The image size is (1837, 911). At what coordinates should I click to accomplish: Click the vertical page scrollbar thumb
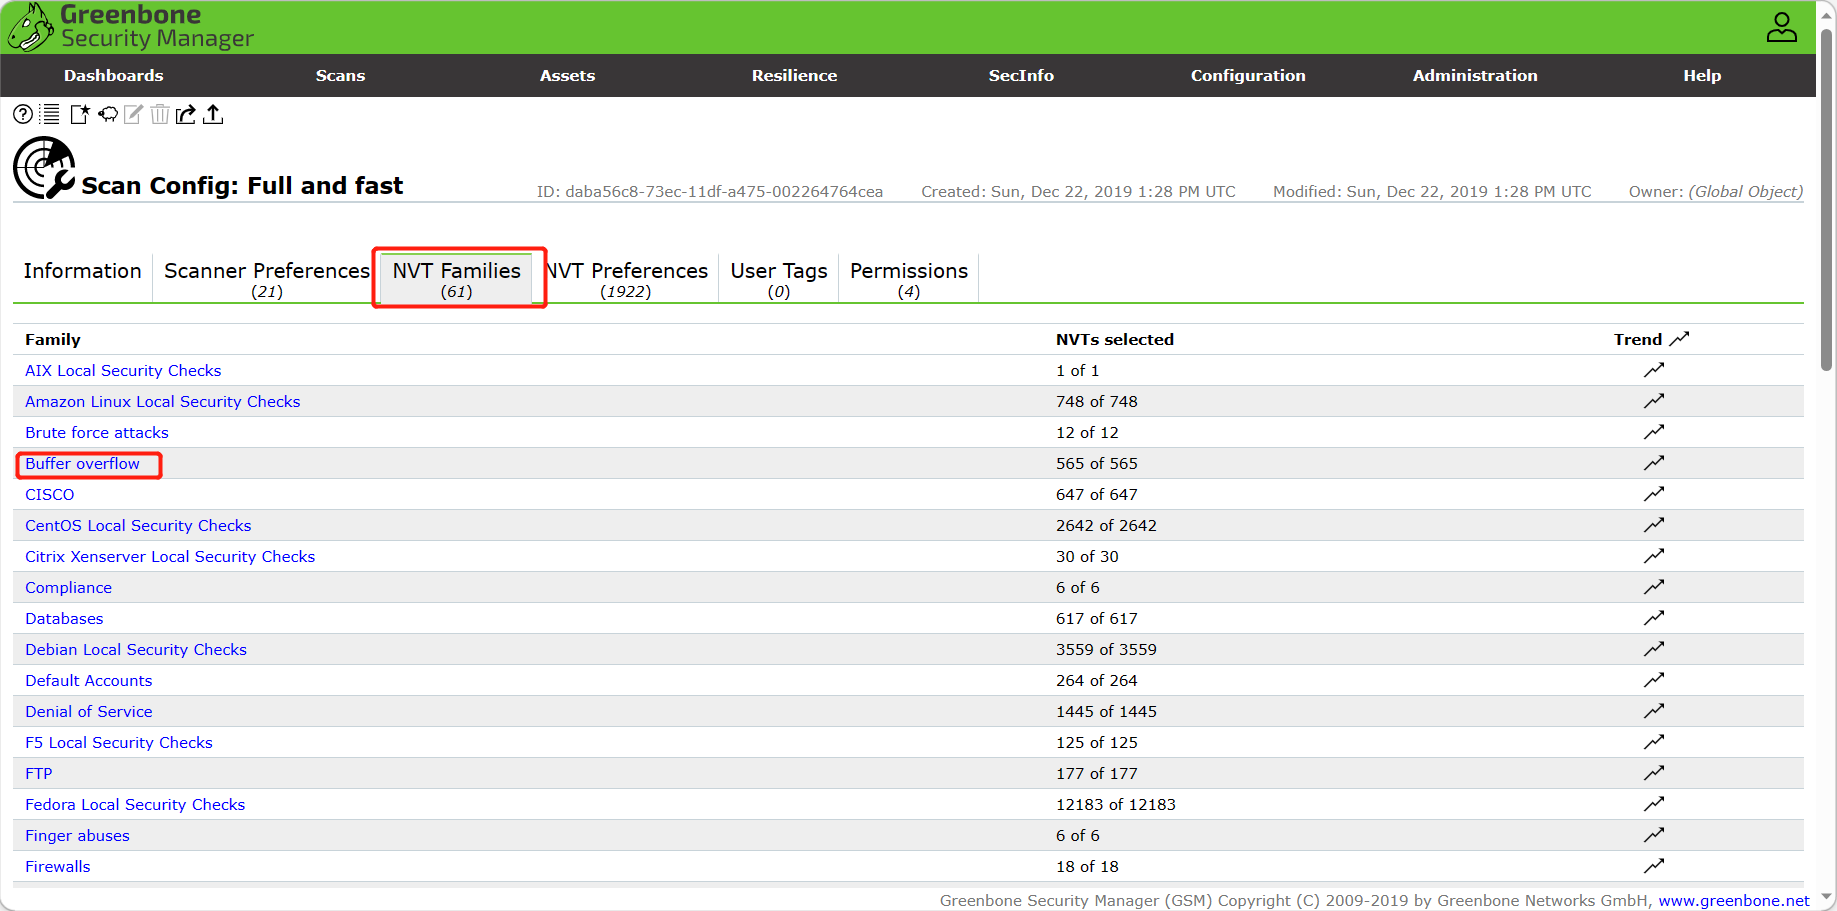pyautogui.click(x=1827, y=200)
